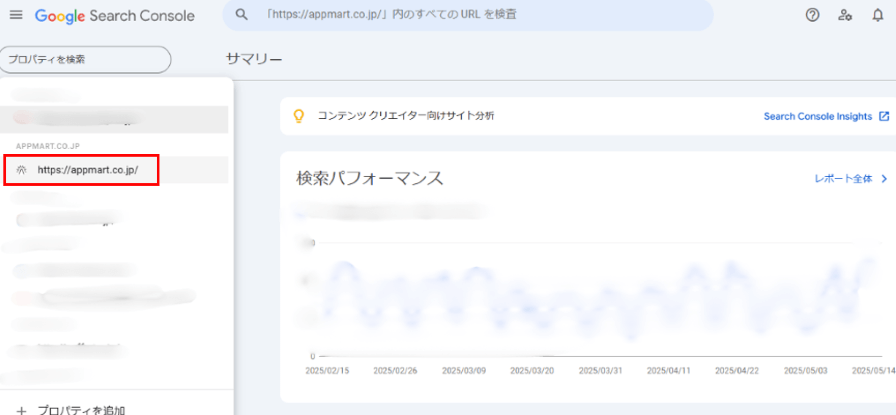Focus the URL inspection search field
The height and width of the screenshot is (415, 896).
click(x=467, y=15)
